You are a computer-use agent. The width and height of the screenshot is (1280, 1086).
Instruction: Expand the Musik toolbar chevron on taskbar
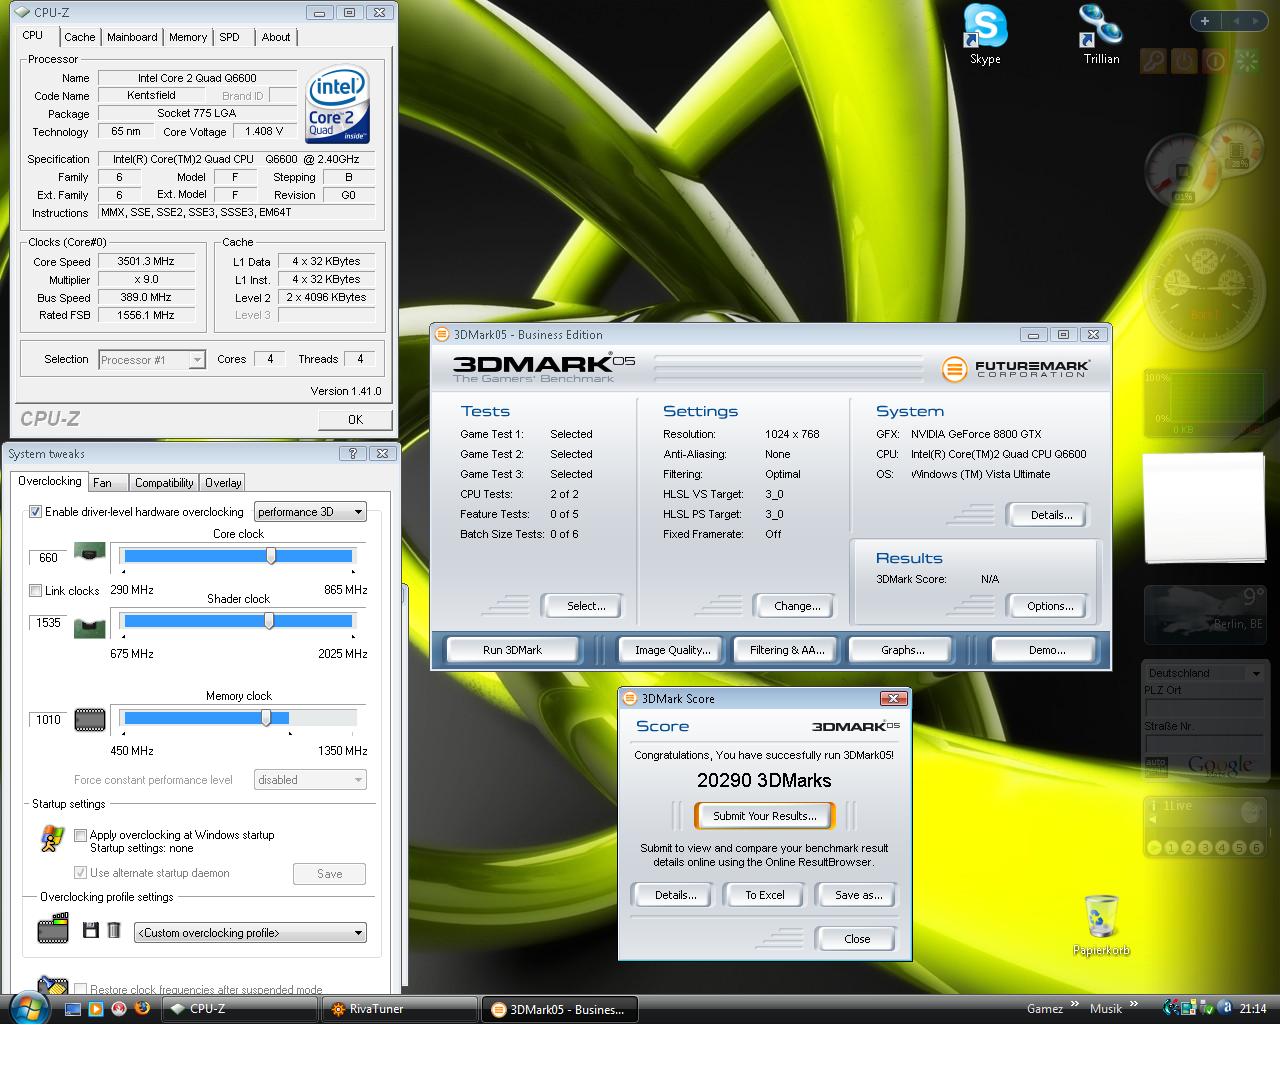click(1134, 1004)
